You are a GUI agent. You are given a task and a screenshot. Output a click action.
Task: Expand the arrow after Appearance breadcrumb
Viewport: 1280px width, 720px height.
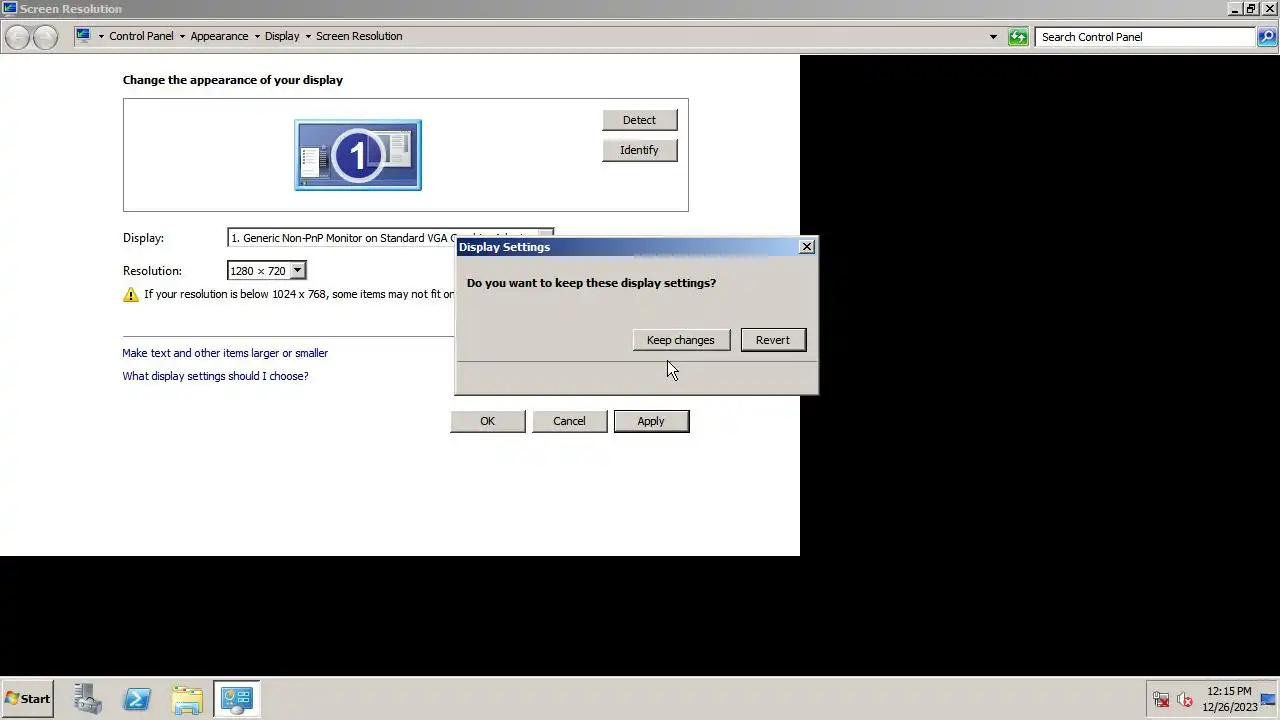tap(257, 37)
